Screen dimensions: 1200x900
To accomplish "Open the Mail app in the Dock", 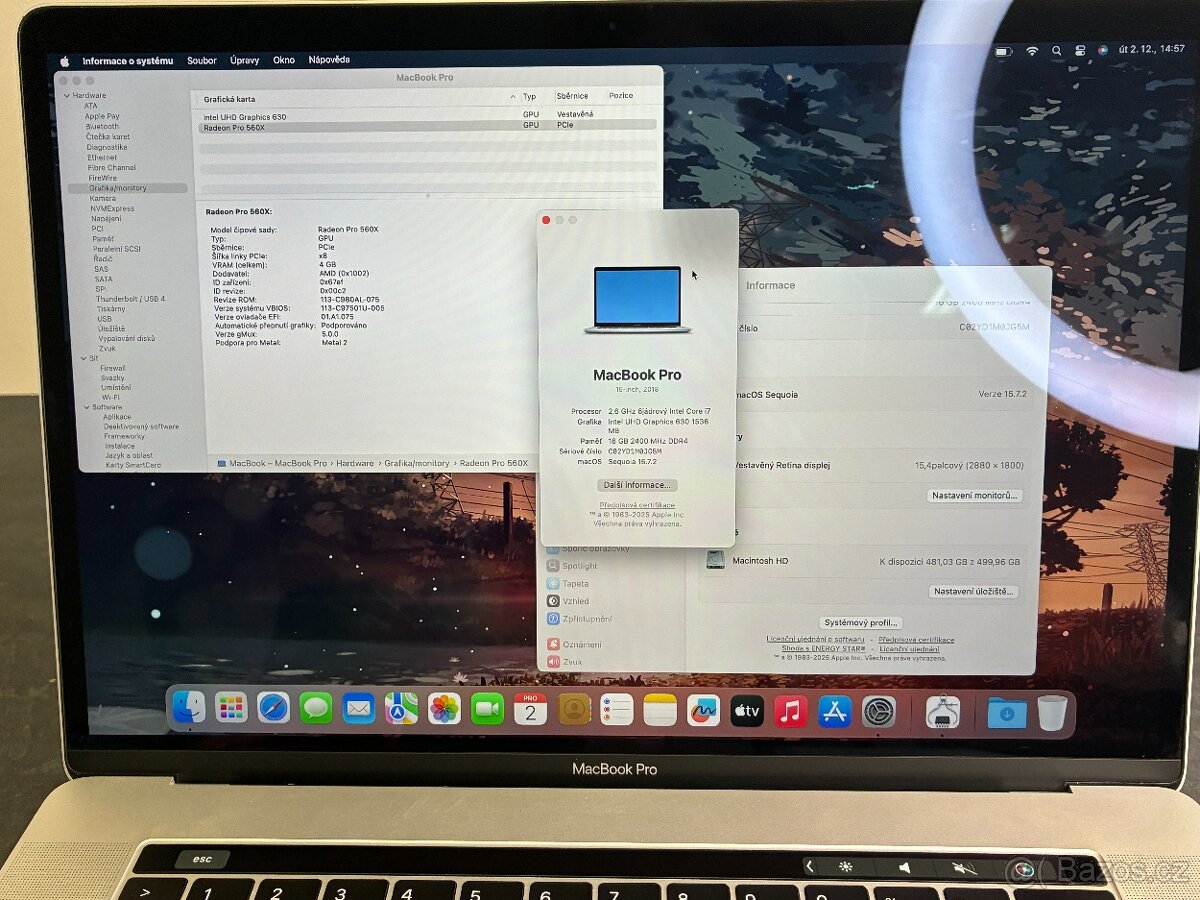I will (x=359, y=708).
